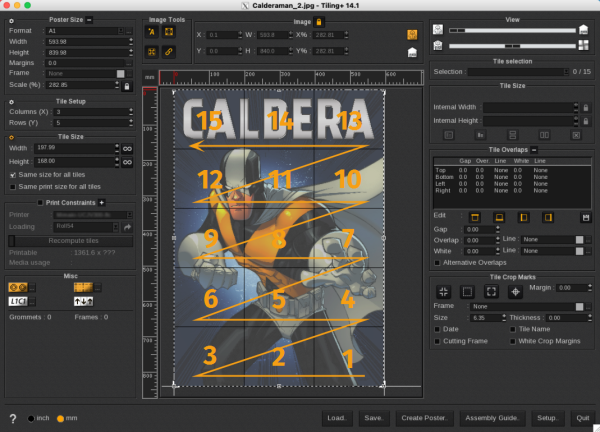Image resolution: width=600 pixels, height=432 pixels.
Task: Click the L1C1 tile numbering icon
Action: [18, 301]
